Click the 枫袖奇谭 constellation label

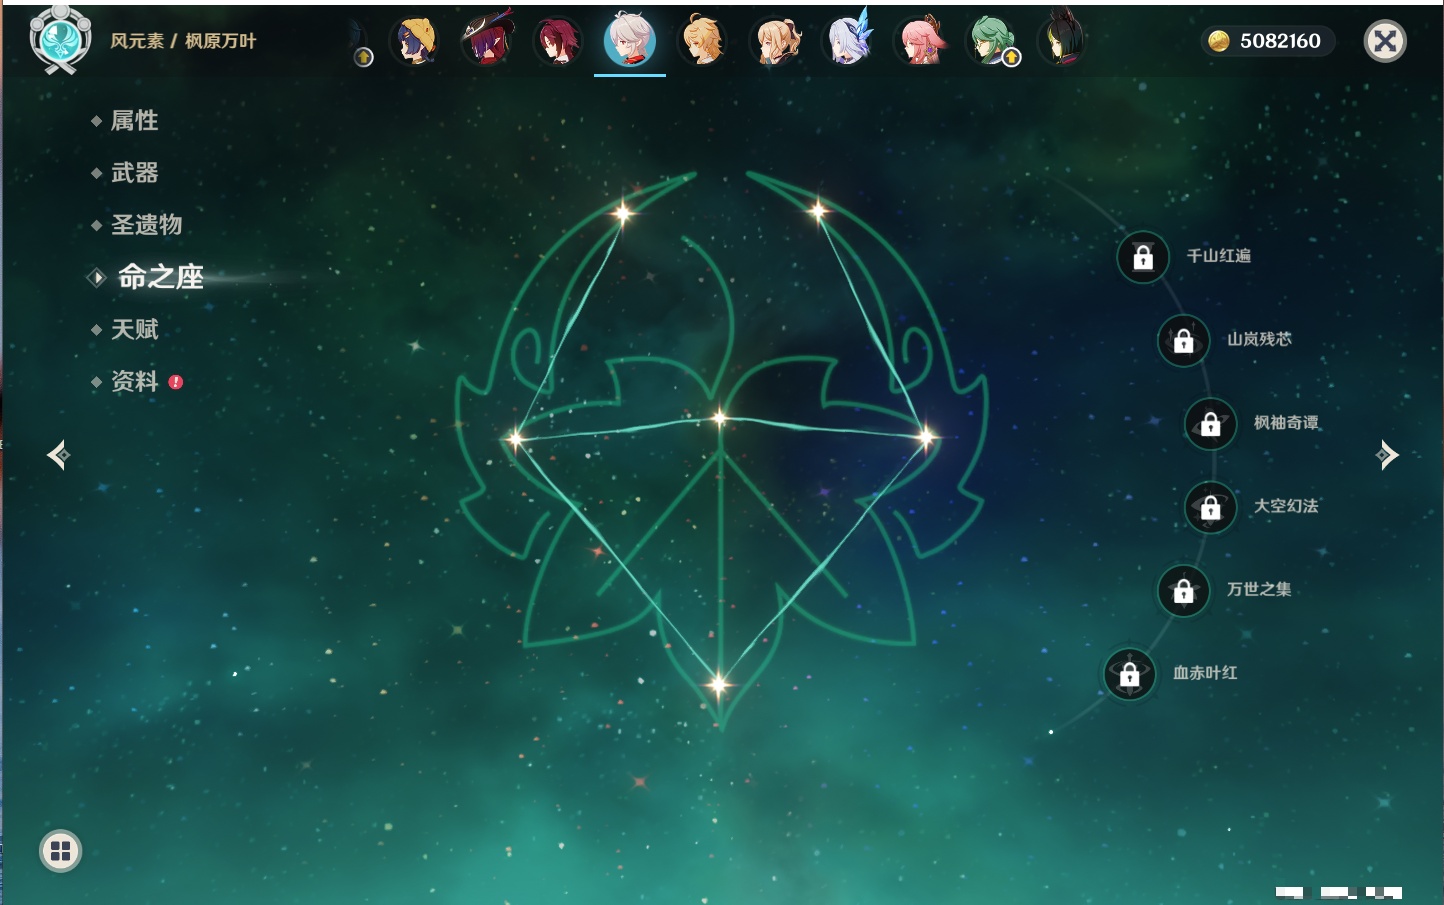1286,423
